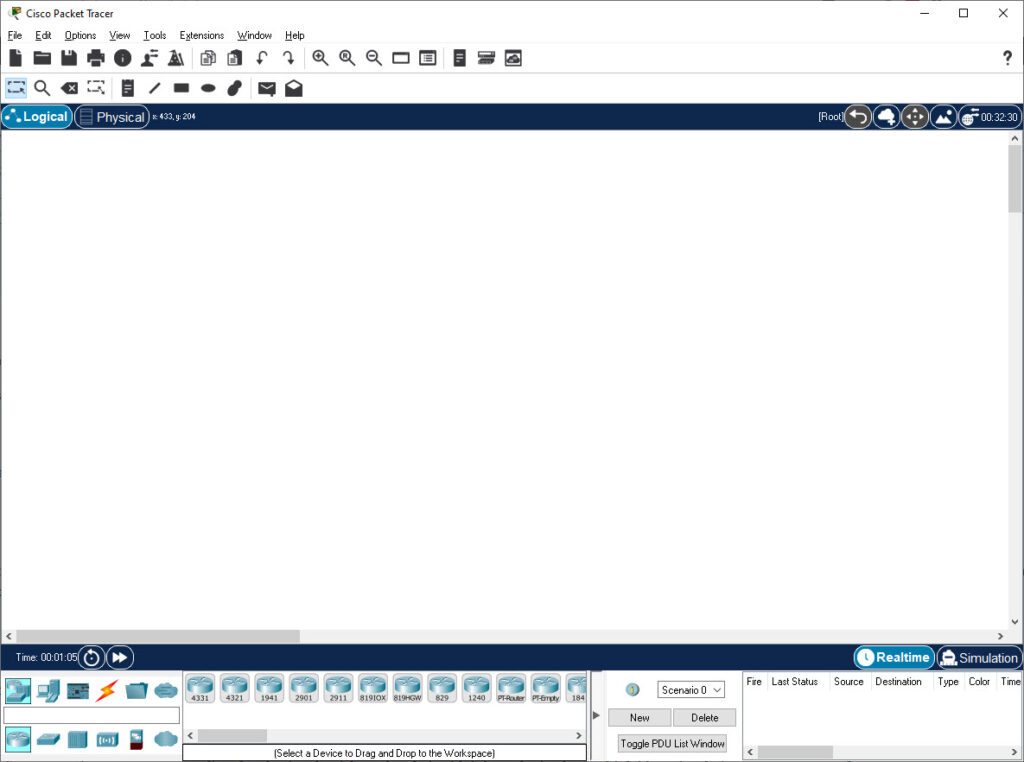Open the Options menu
1024x762 pixels.
[80, 35]
